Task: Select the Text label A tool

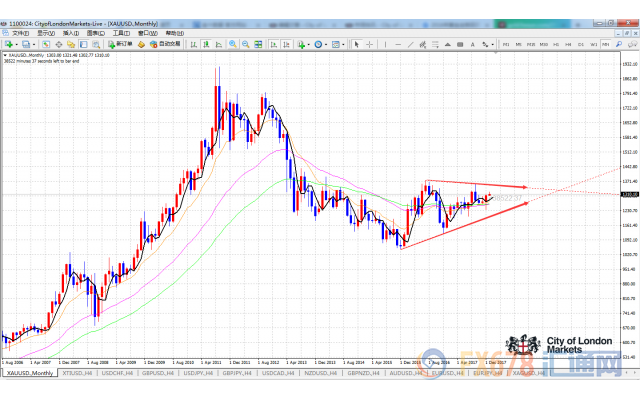Action: point(472,44)
